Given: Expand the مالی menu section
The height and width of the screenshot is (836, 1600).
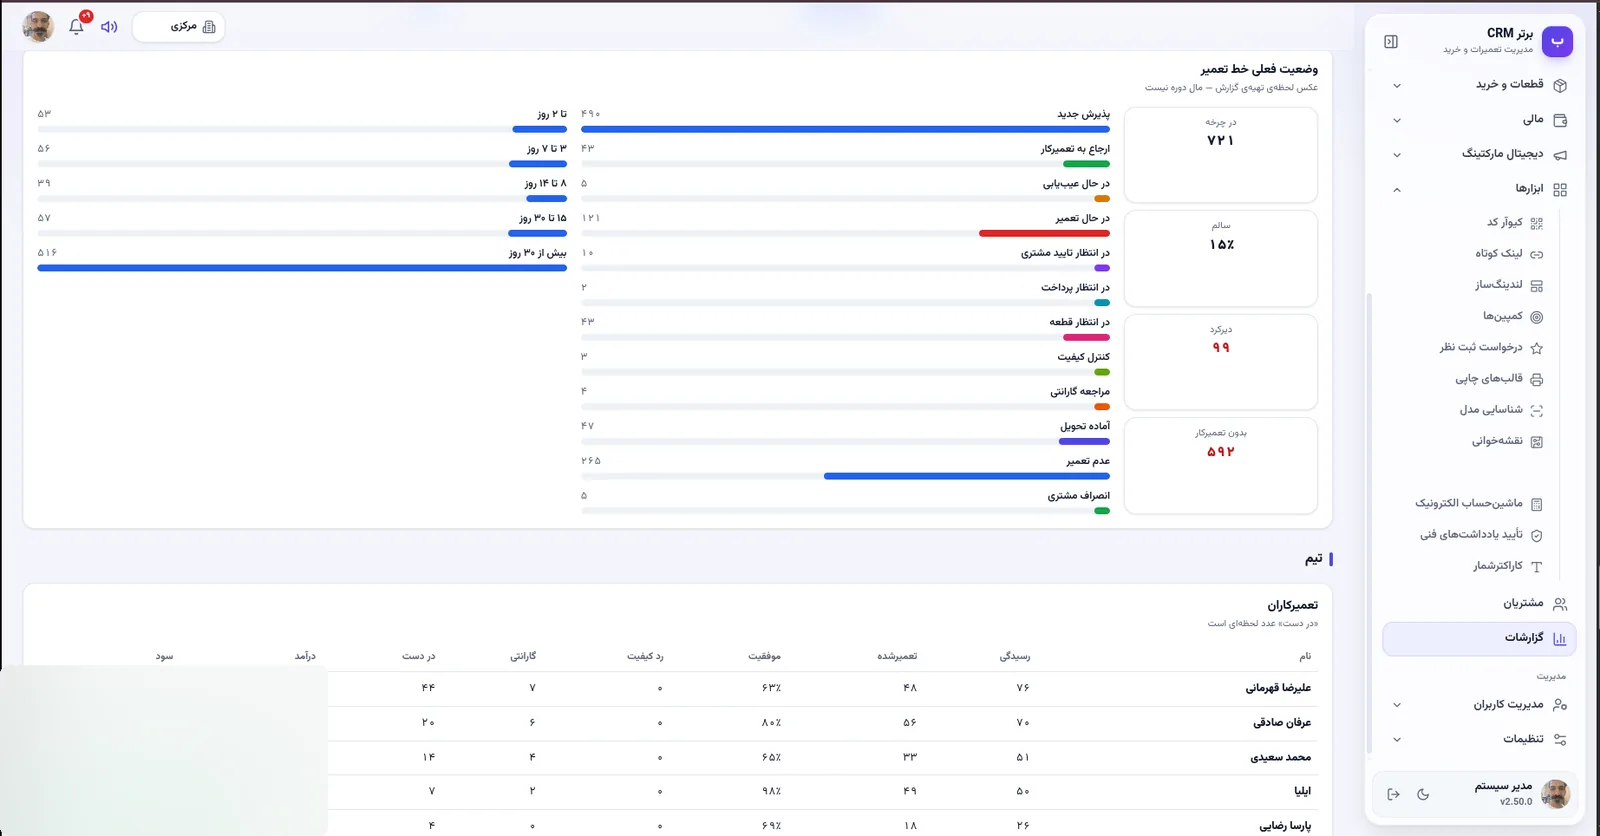Looking at the screenshot, I should pyautogui.click(x=1480, y=120).
